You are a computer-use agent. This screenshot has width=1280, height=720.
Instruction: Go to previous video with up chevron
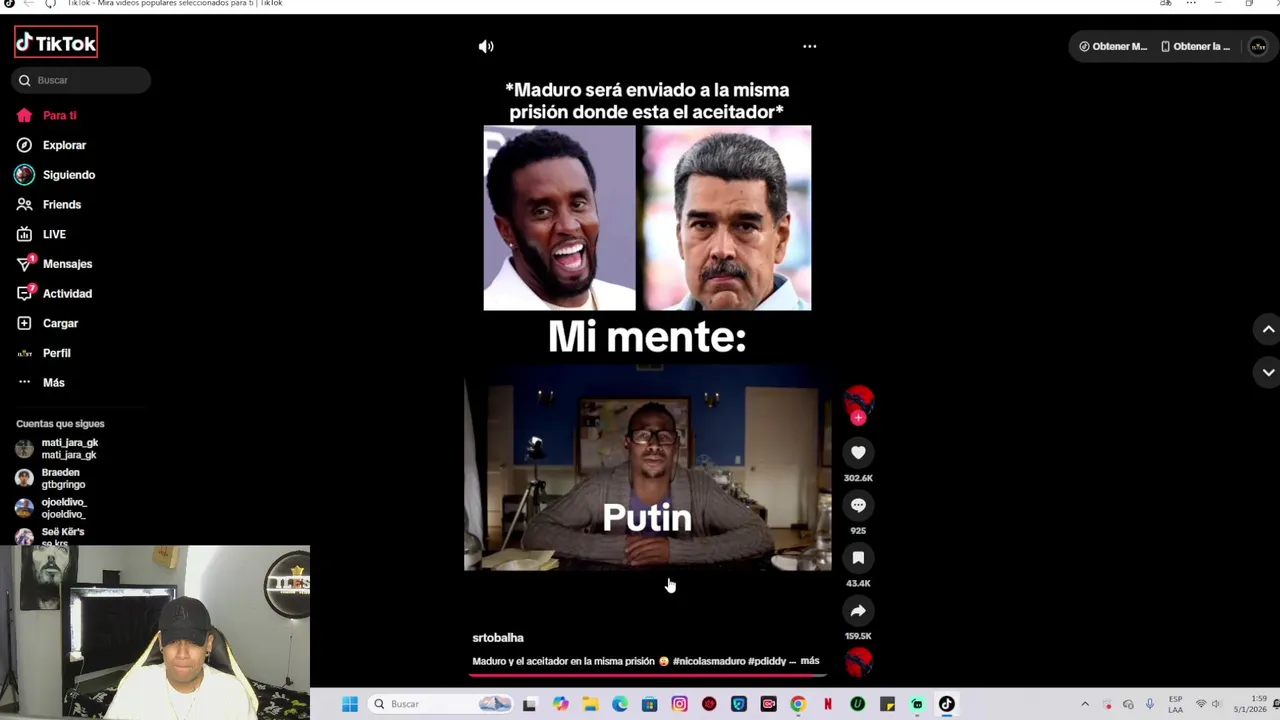pyautogui.click(x=1268, y=329)
